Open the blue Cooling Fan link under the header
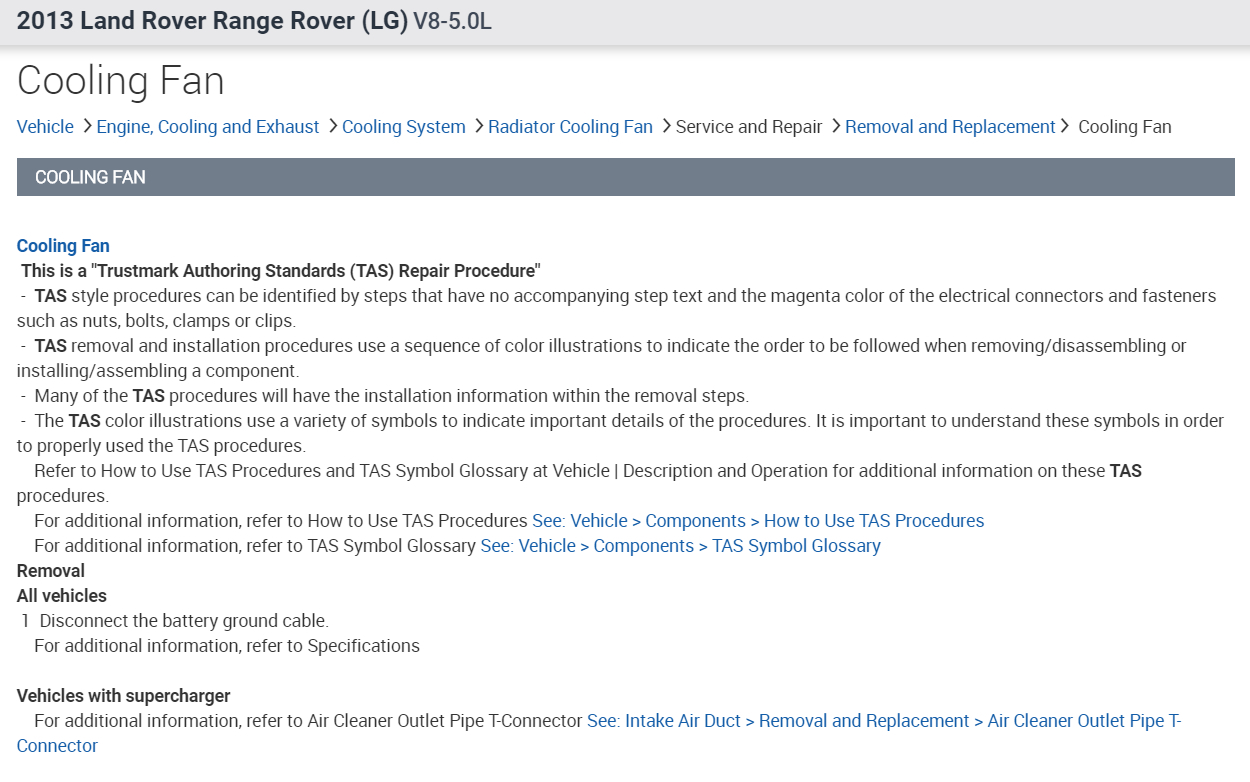 (63, 246)
